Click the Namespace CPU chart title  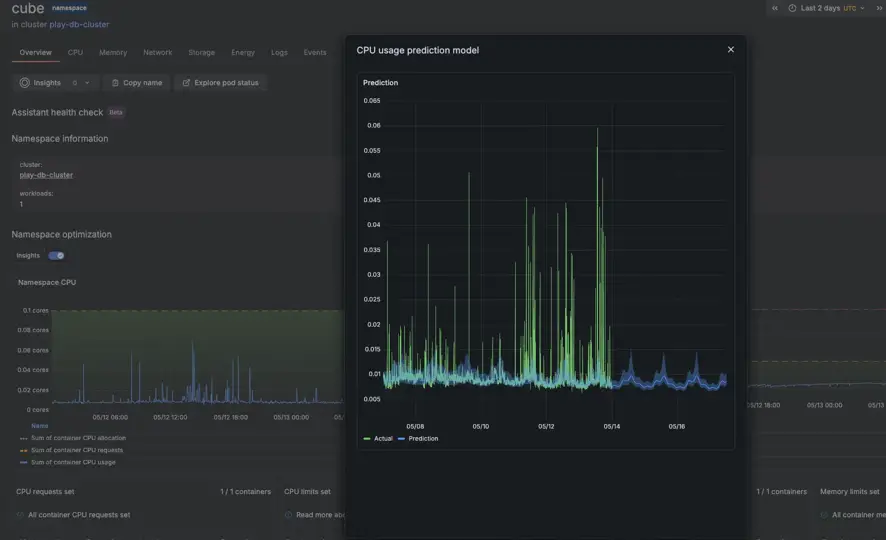47,282
